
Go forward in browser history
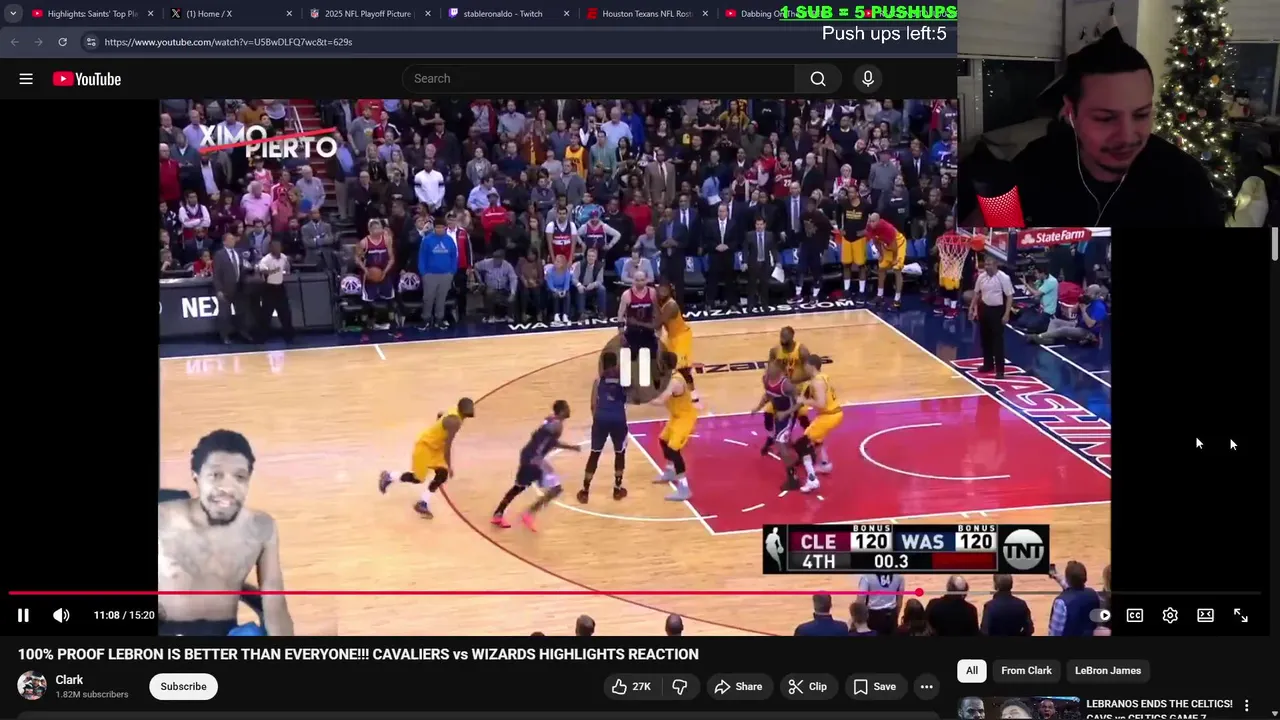click(x=38, y=42)
